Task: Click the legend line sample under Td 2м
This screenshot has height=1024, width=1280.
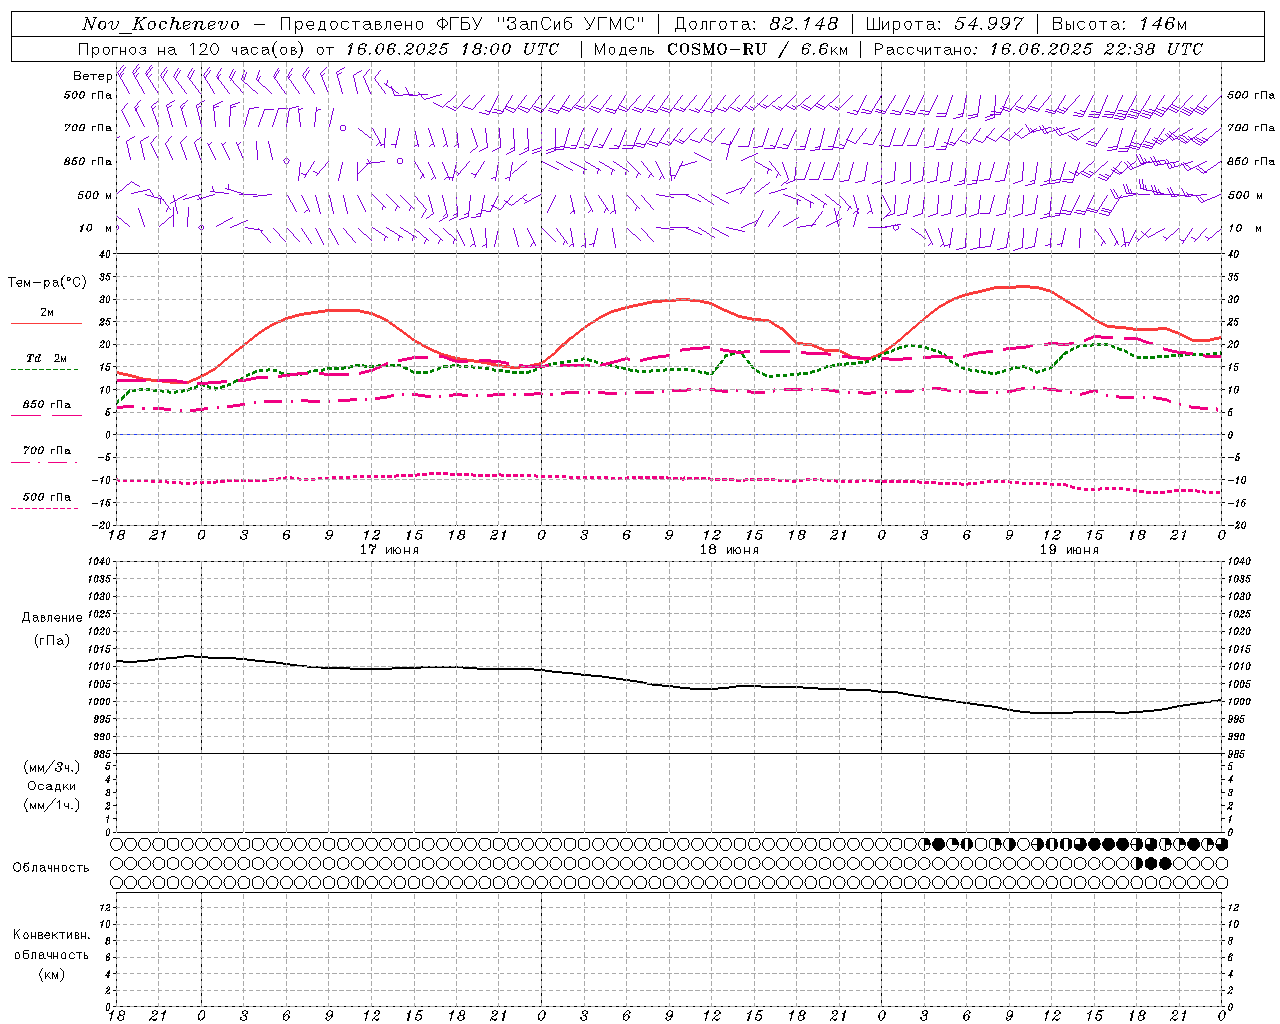Action: pyautogui.click(x=45, y=370)
